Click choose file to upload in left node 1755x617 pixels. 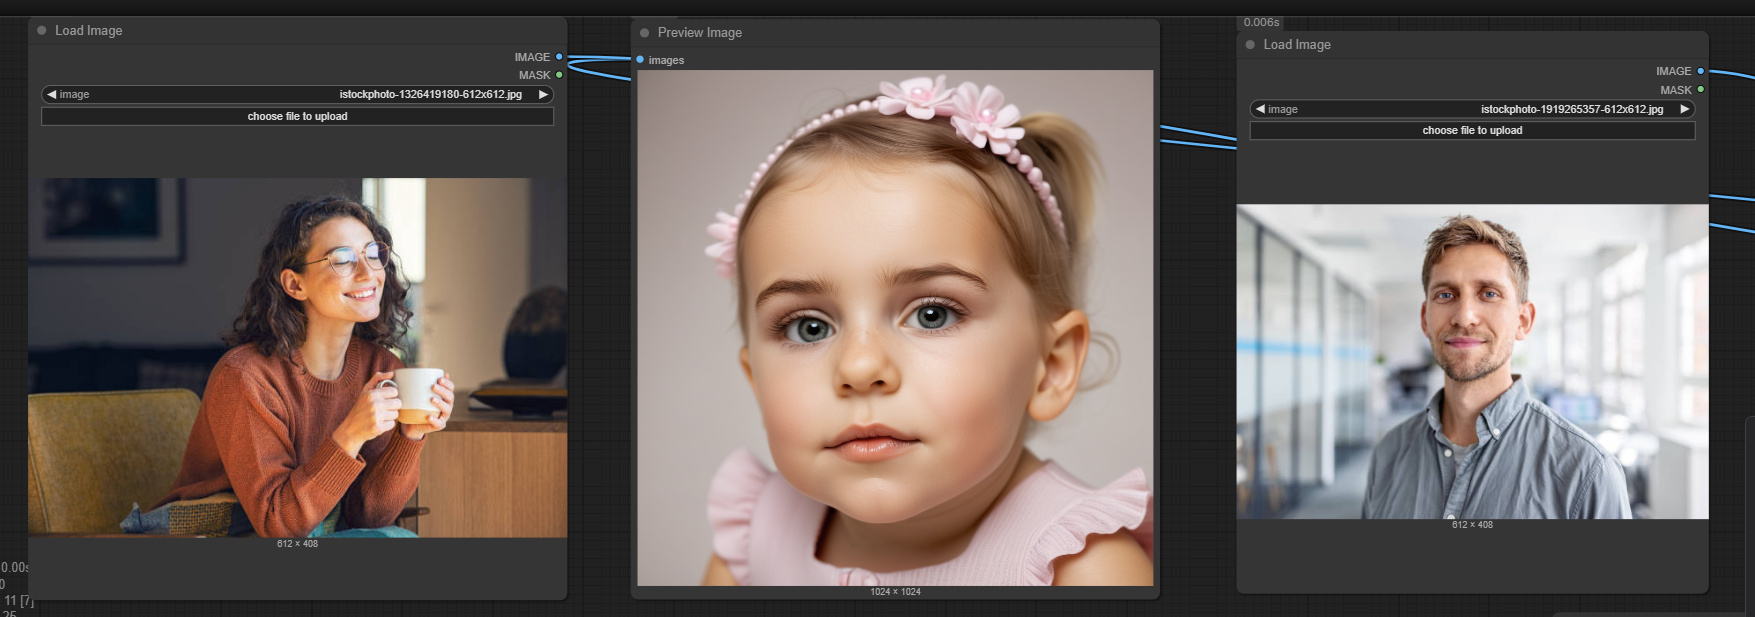point(297,116)
